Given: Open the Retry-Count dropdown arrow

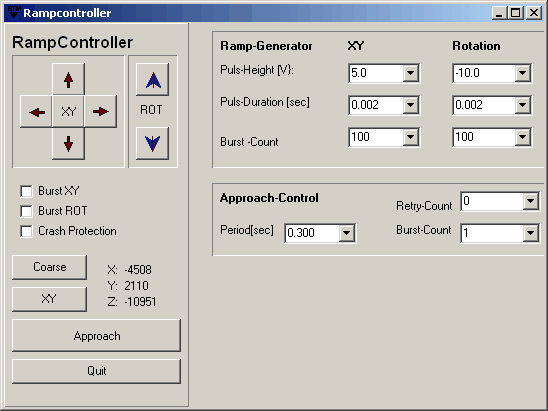Looking at the screenshot, I should [531, 201].
